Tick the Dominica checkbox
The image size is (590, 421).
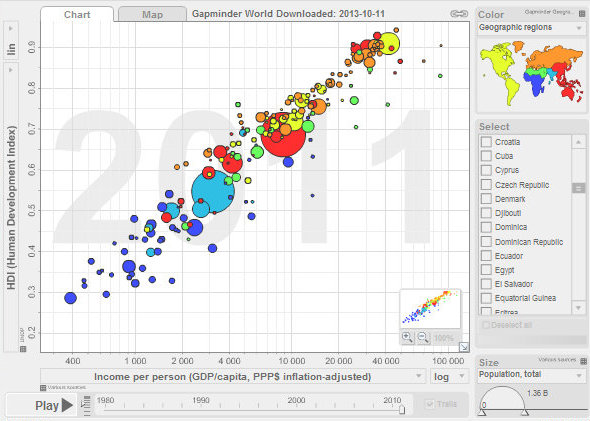(486, 227)
